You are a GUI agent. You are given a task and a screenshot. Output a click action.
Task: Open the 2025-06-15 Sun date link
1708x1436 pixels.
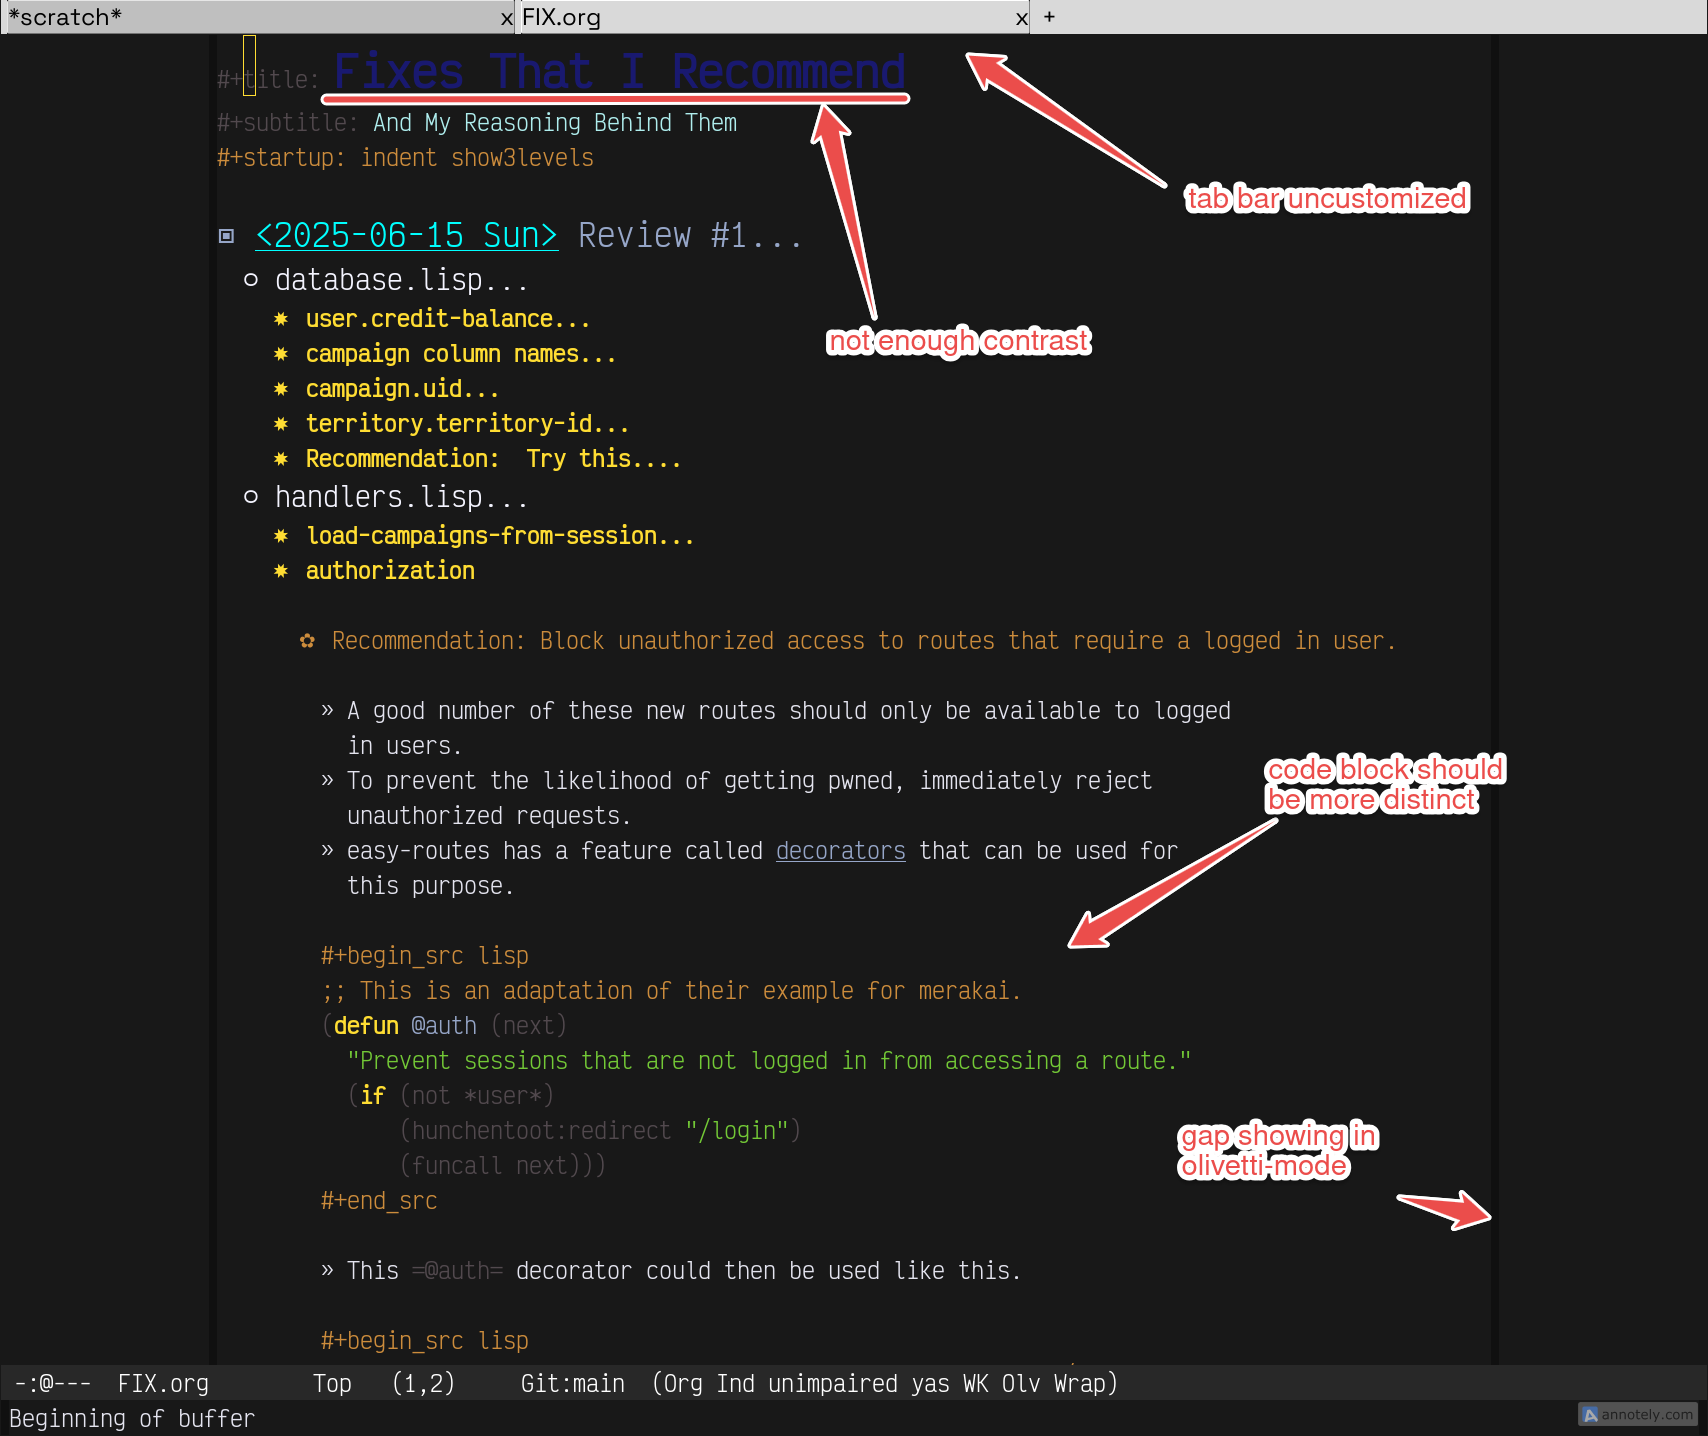tap(406, 235)
